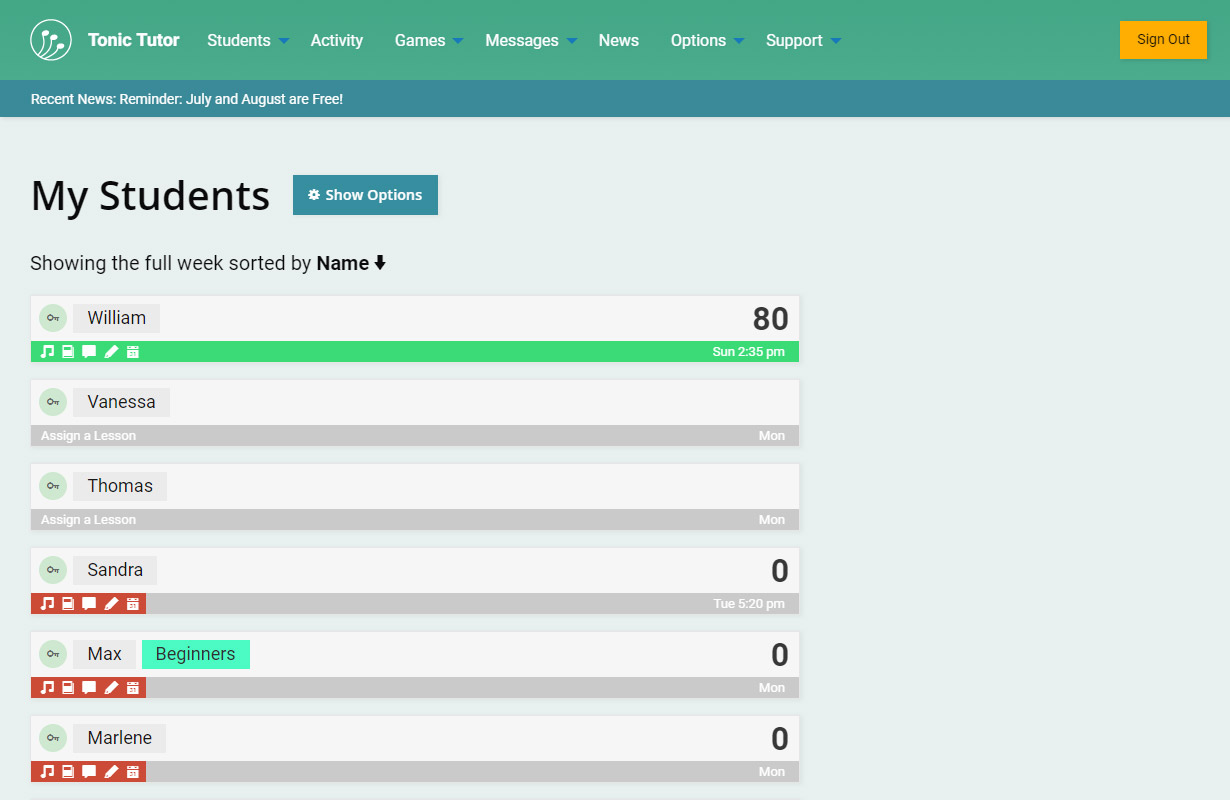
Task: Click the Show Options button
Action: pos(365,195)
